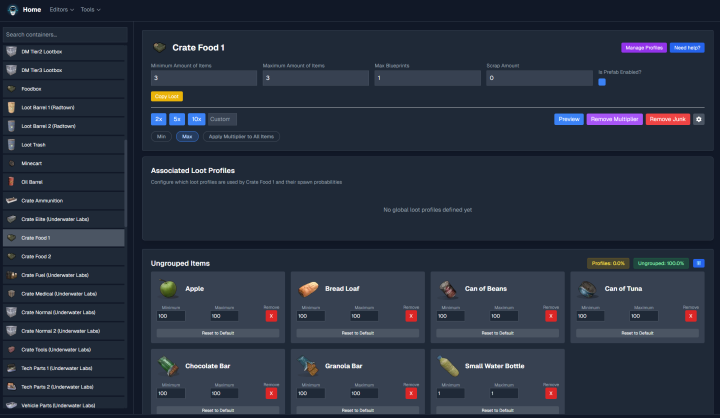Click the red Remove Junk button
The width and height of the screenshot is (720, 418).
pyautogui.click(x=668, y=119)
